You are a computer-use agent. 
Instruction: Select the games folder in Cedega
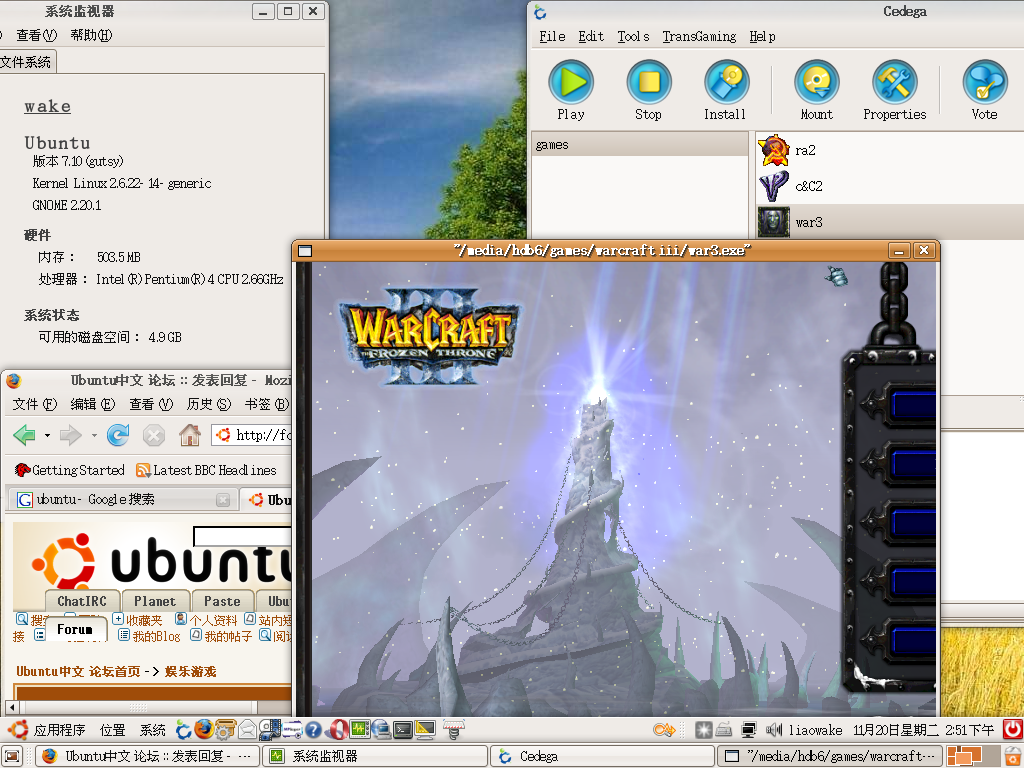click(640, 144)
